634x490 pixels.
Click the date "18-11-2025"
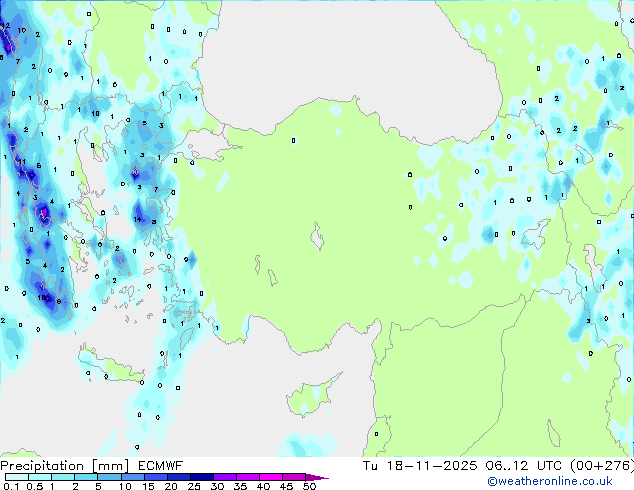[x=431, y=466]
